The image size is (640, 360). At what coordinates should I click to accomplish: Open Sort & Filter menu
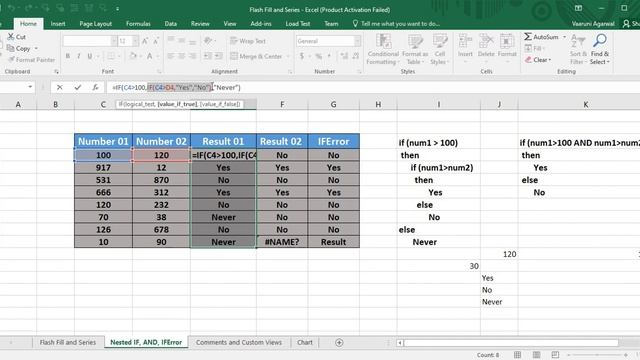click(x=578, y=49)
